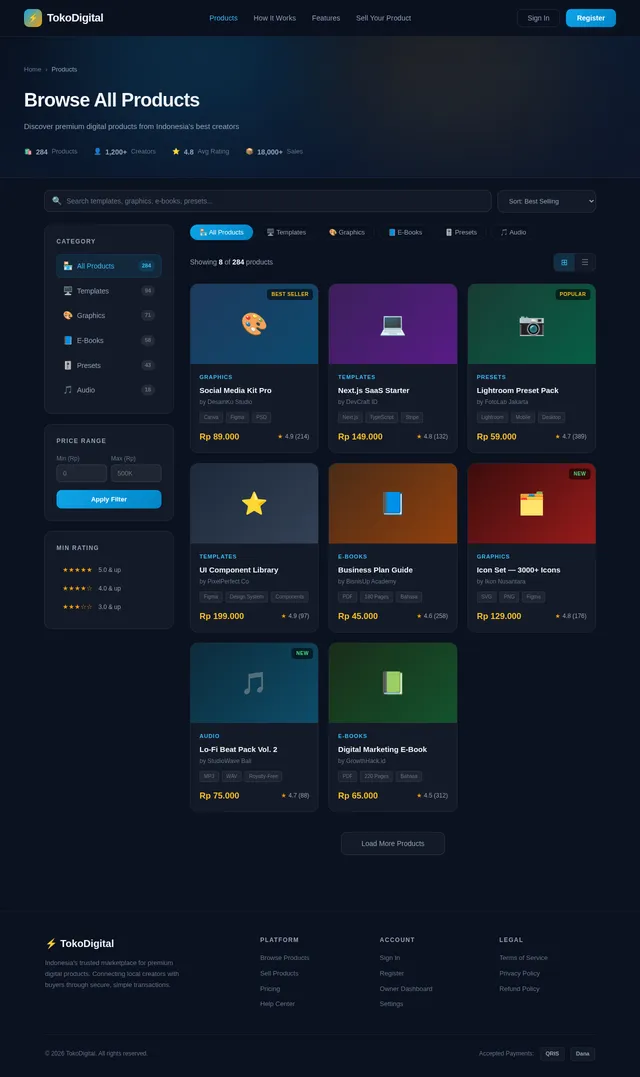Switch to grid view layout

[x=564, y=262]
